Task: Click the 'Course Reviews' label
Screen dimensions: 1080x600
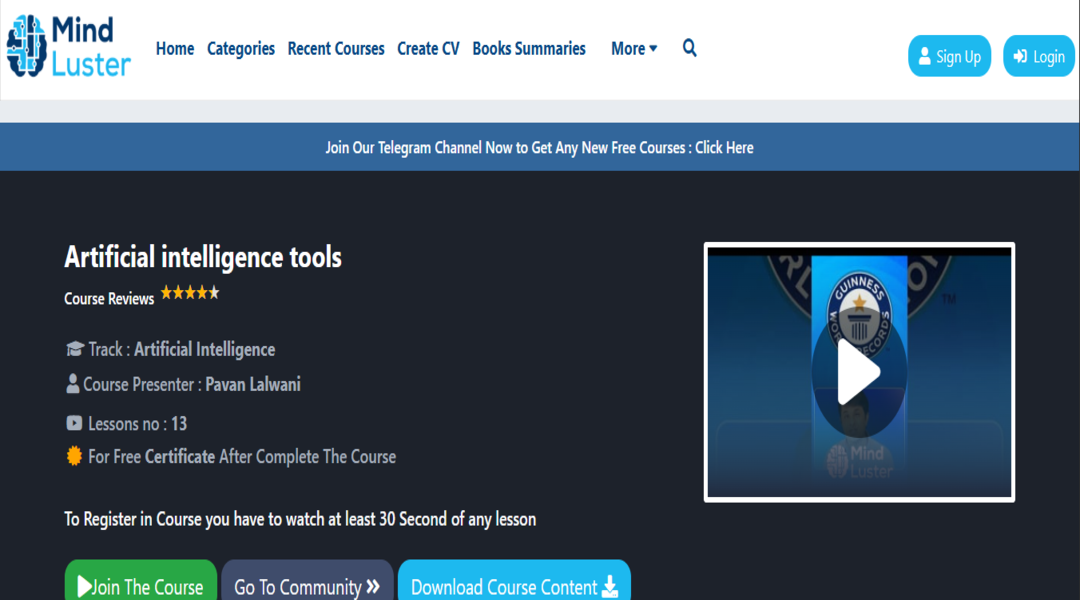Action: pos(109,299)
